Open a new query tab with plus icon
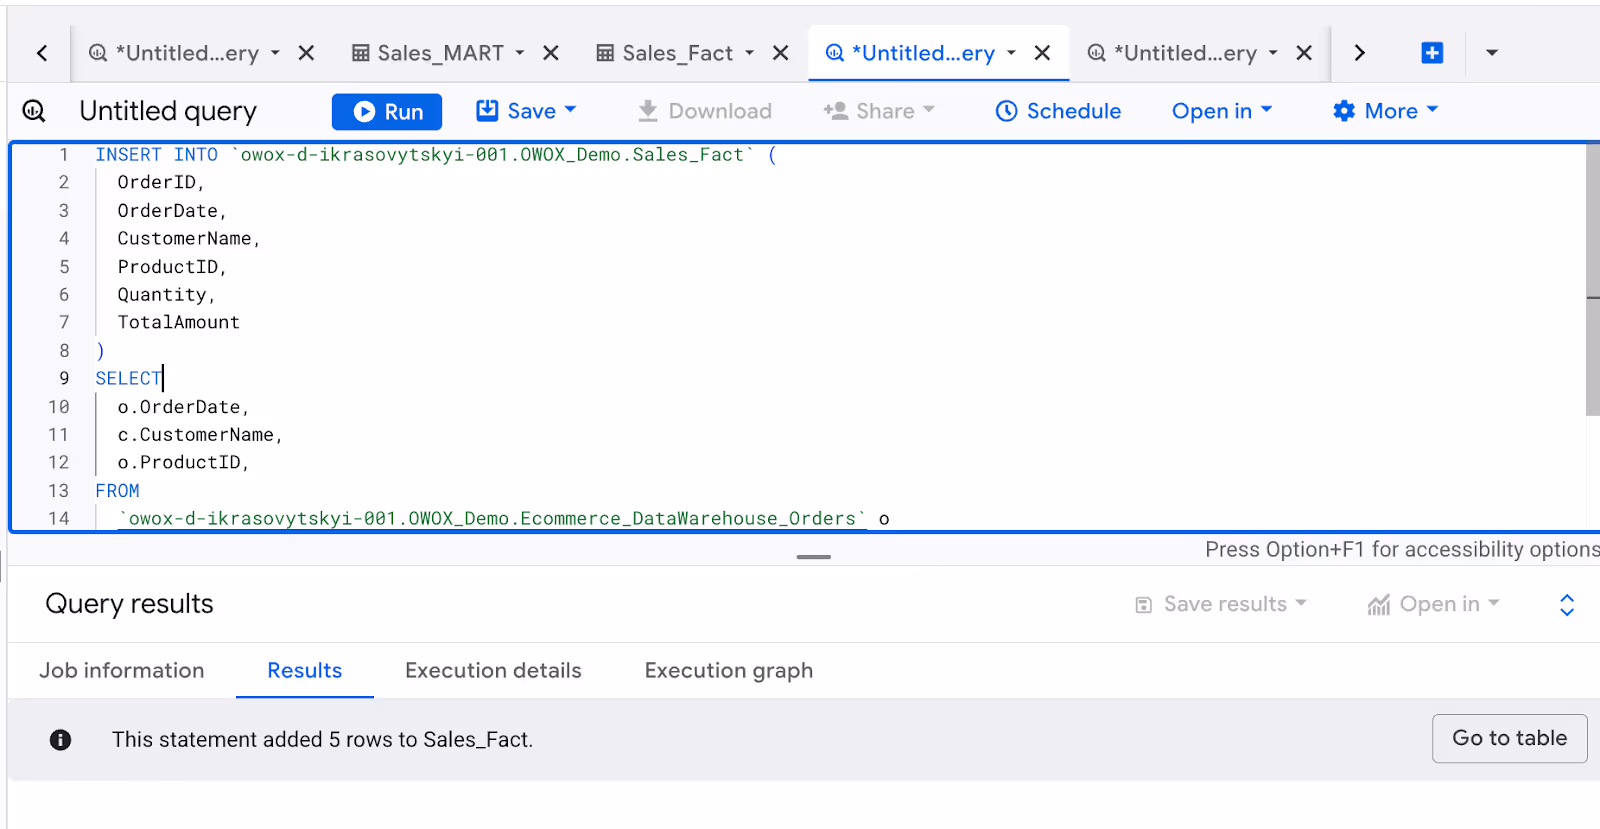Image resolution: width=1600 pixels, height=829 pixels. coord(1432,53)
